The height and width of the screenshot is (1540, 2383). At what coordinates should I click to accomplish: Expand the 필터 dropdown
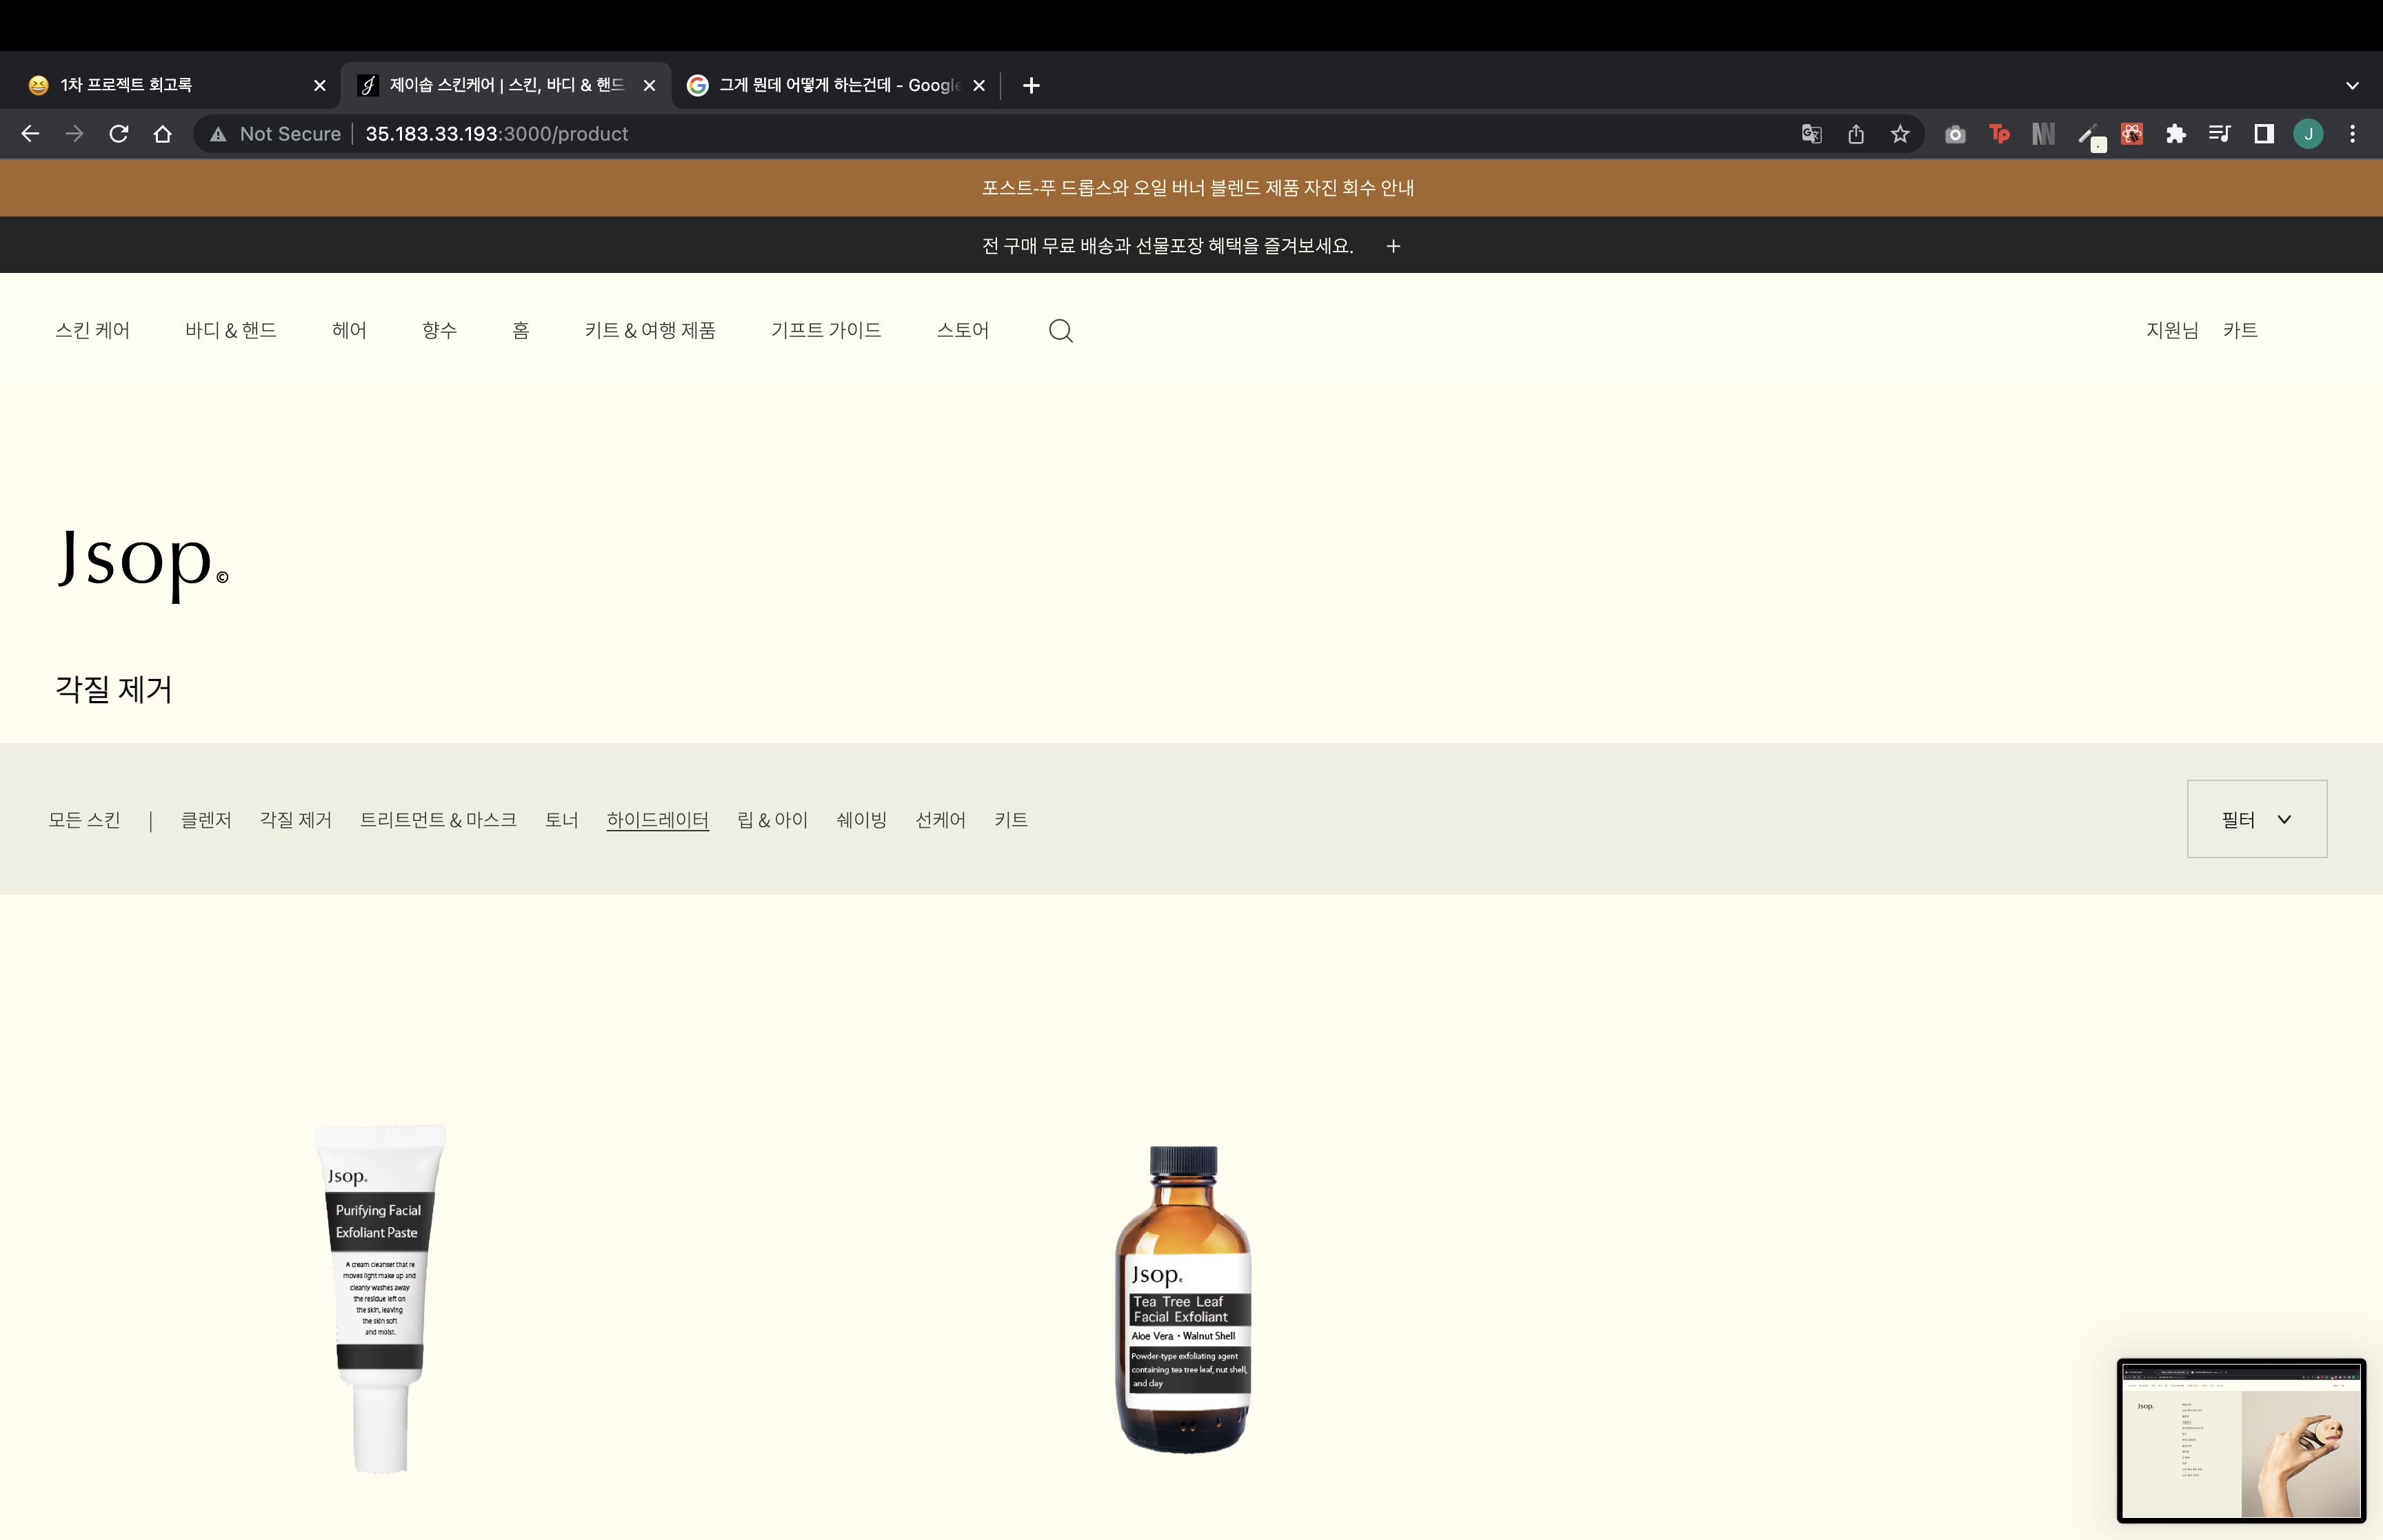pyautogui.click(x=2256, y=819)
